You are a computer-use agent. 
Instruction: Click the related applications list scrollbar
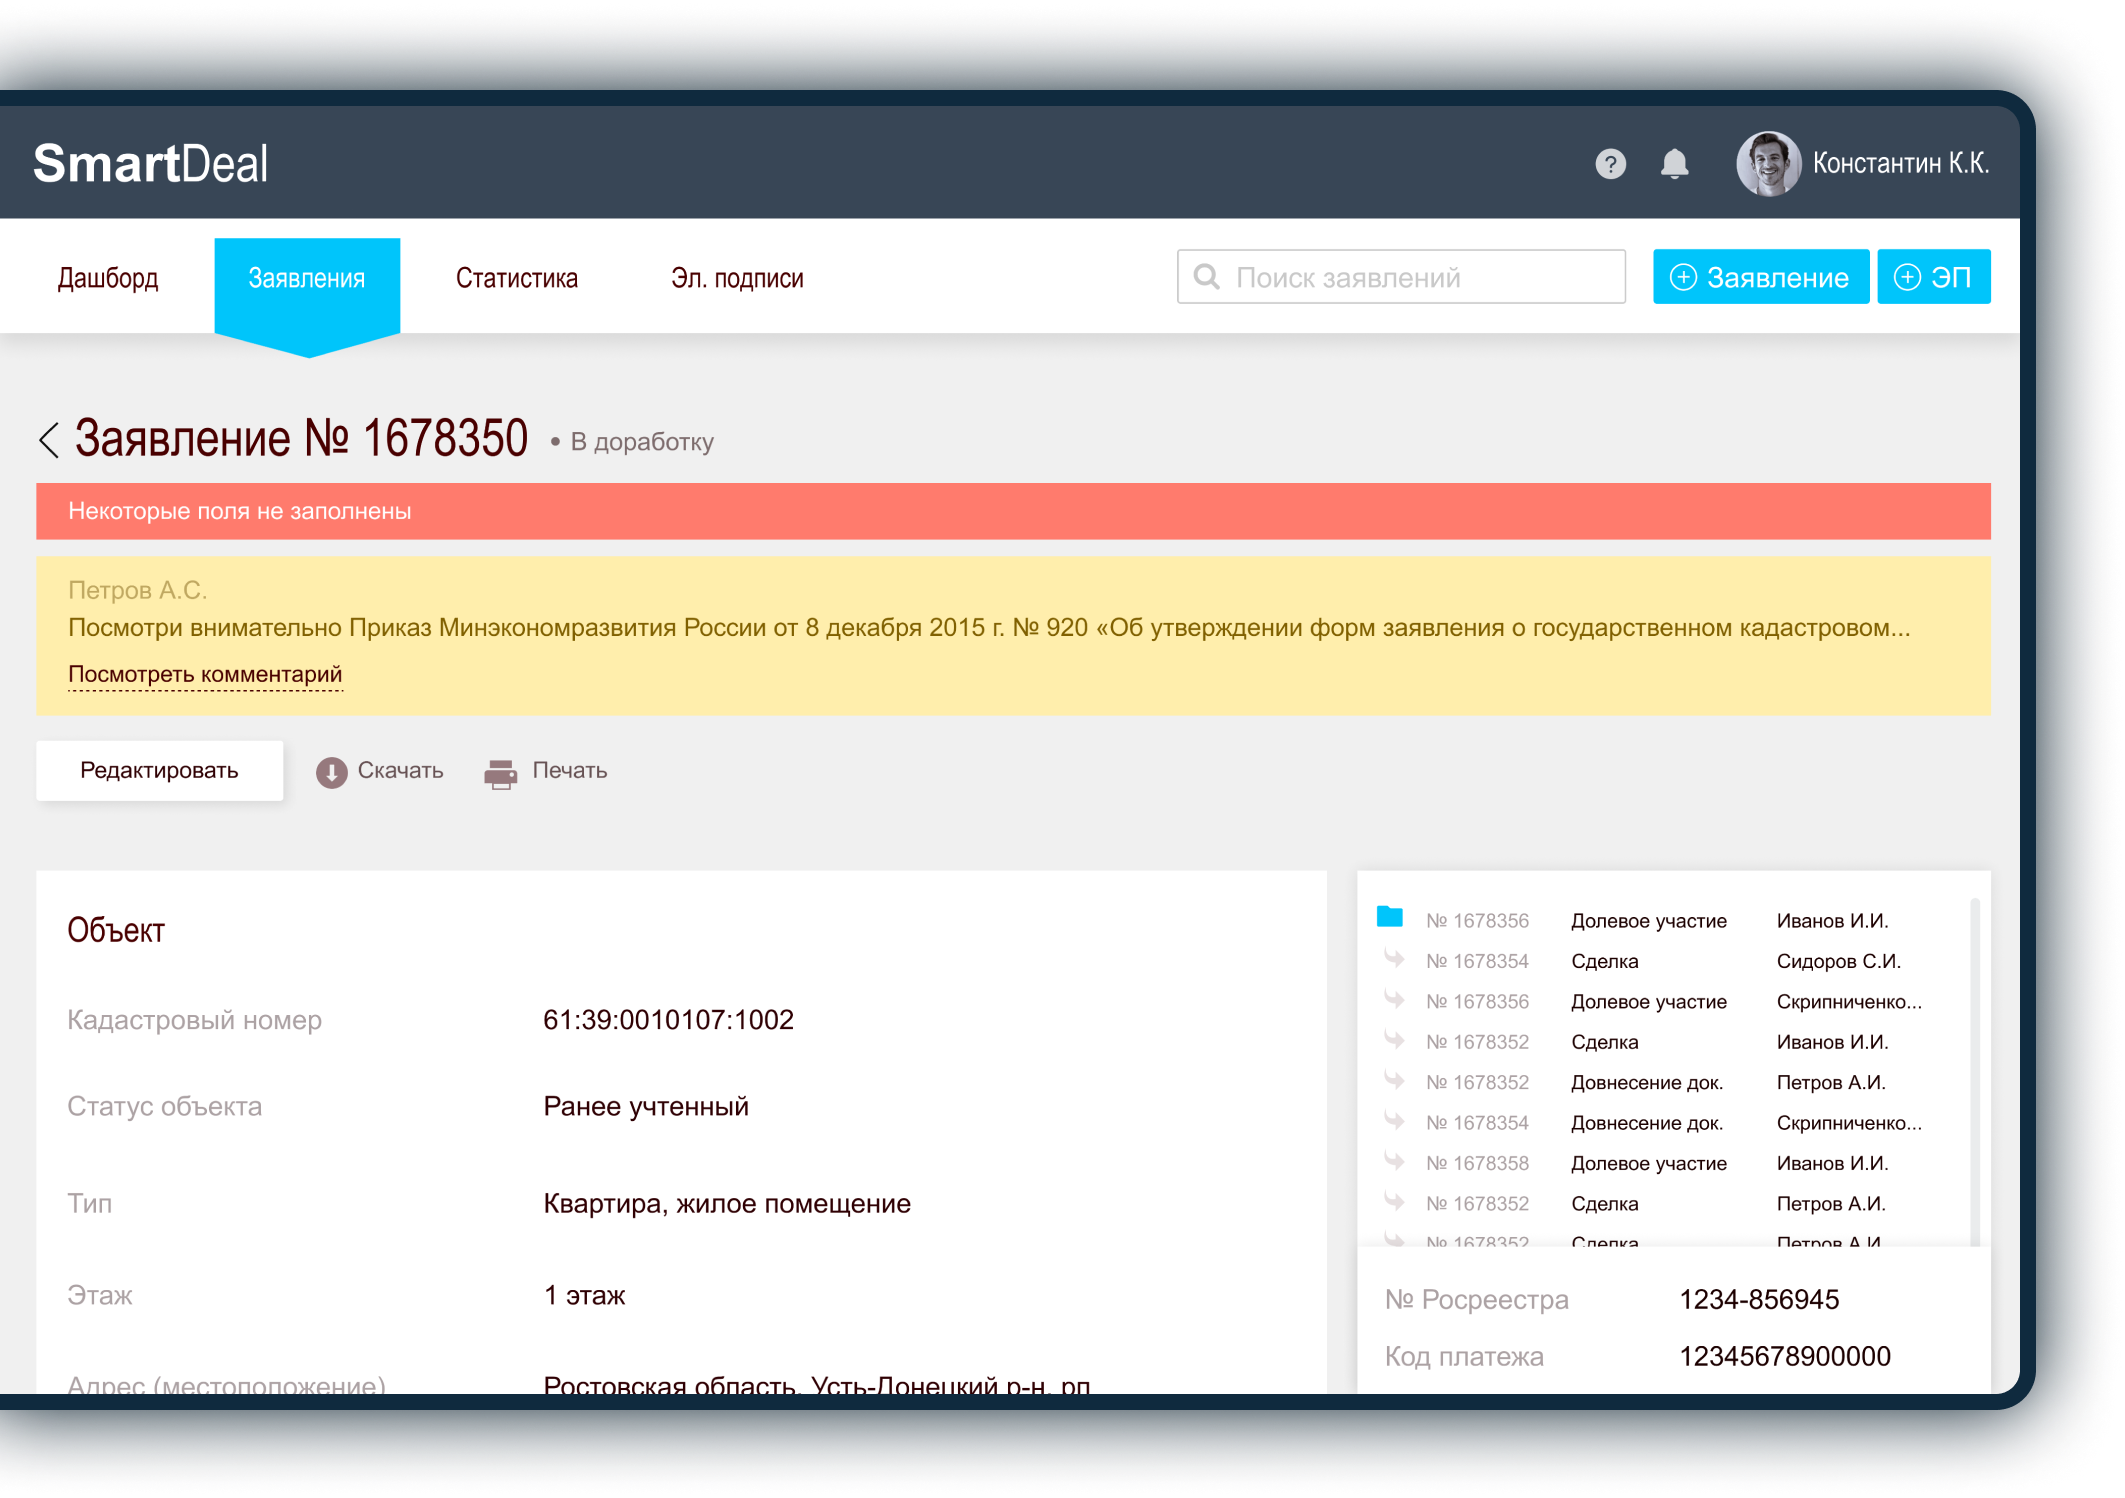click(1974, 1070)
